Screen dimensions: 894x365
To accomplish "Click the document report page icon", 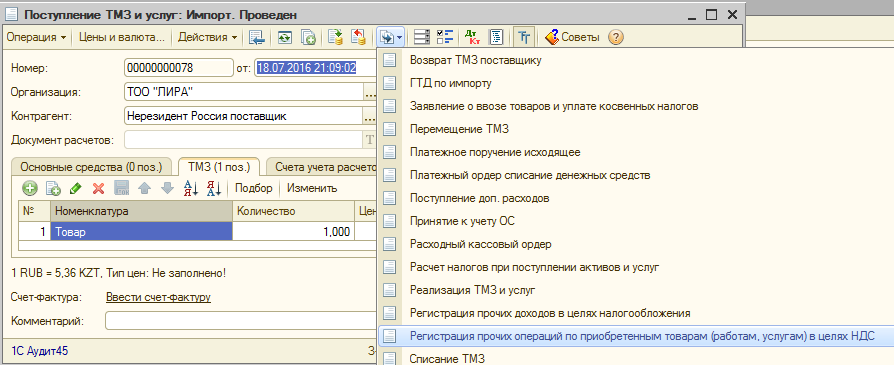I will click(497, 38).
